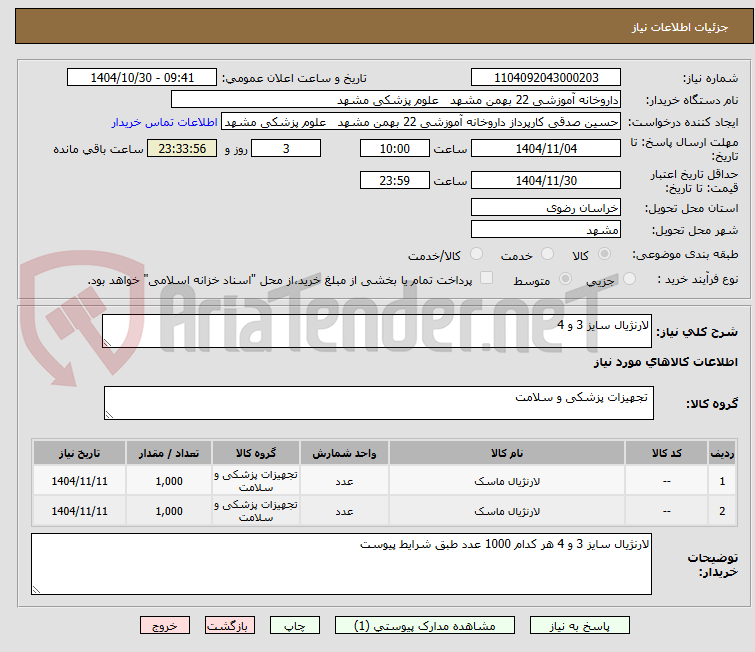
Task: Click the واحد شمارش column header
Action: point(344,453)
